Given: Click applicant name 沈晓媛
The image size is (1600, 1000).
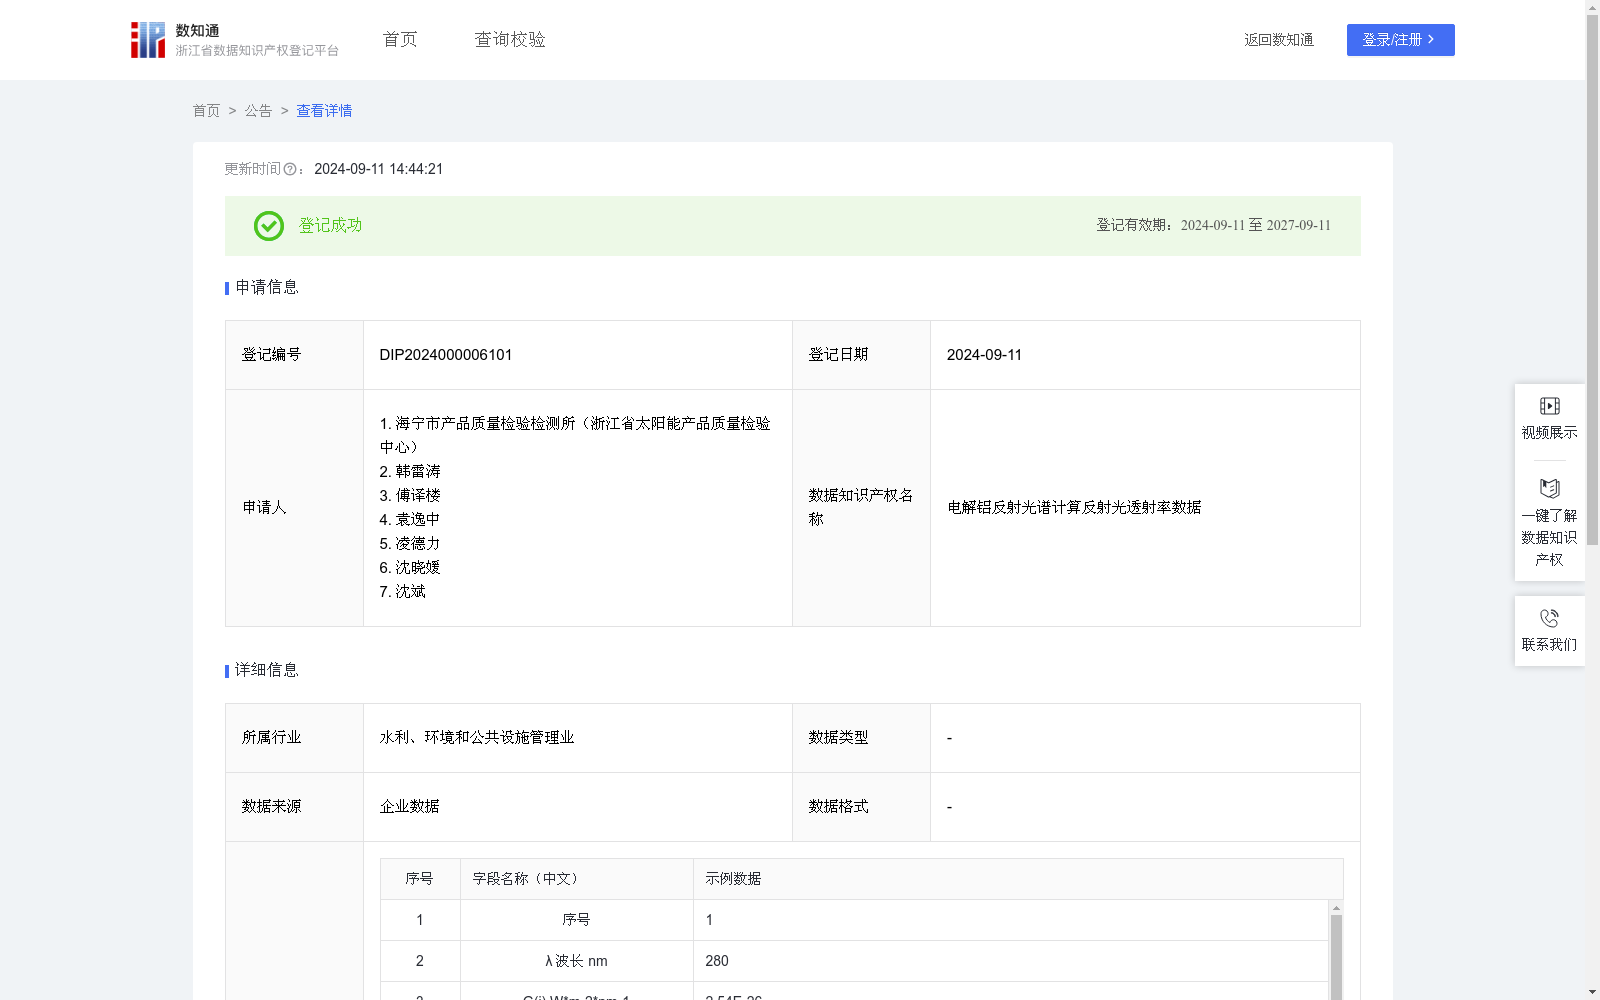Looking at the screenshot, I should [417, 568].
